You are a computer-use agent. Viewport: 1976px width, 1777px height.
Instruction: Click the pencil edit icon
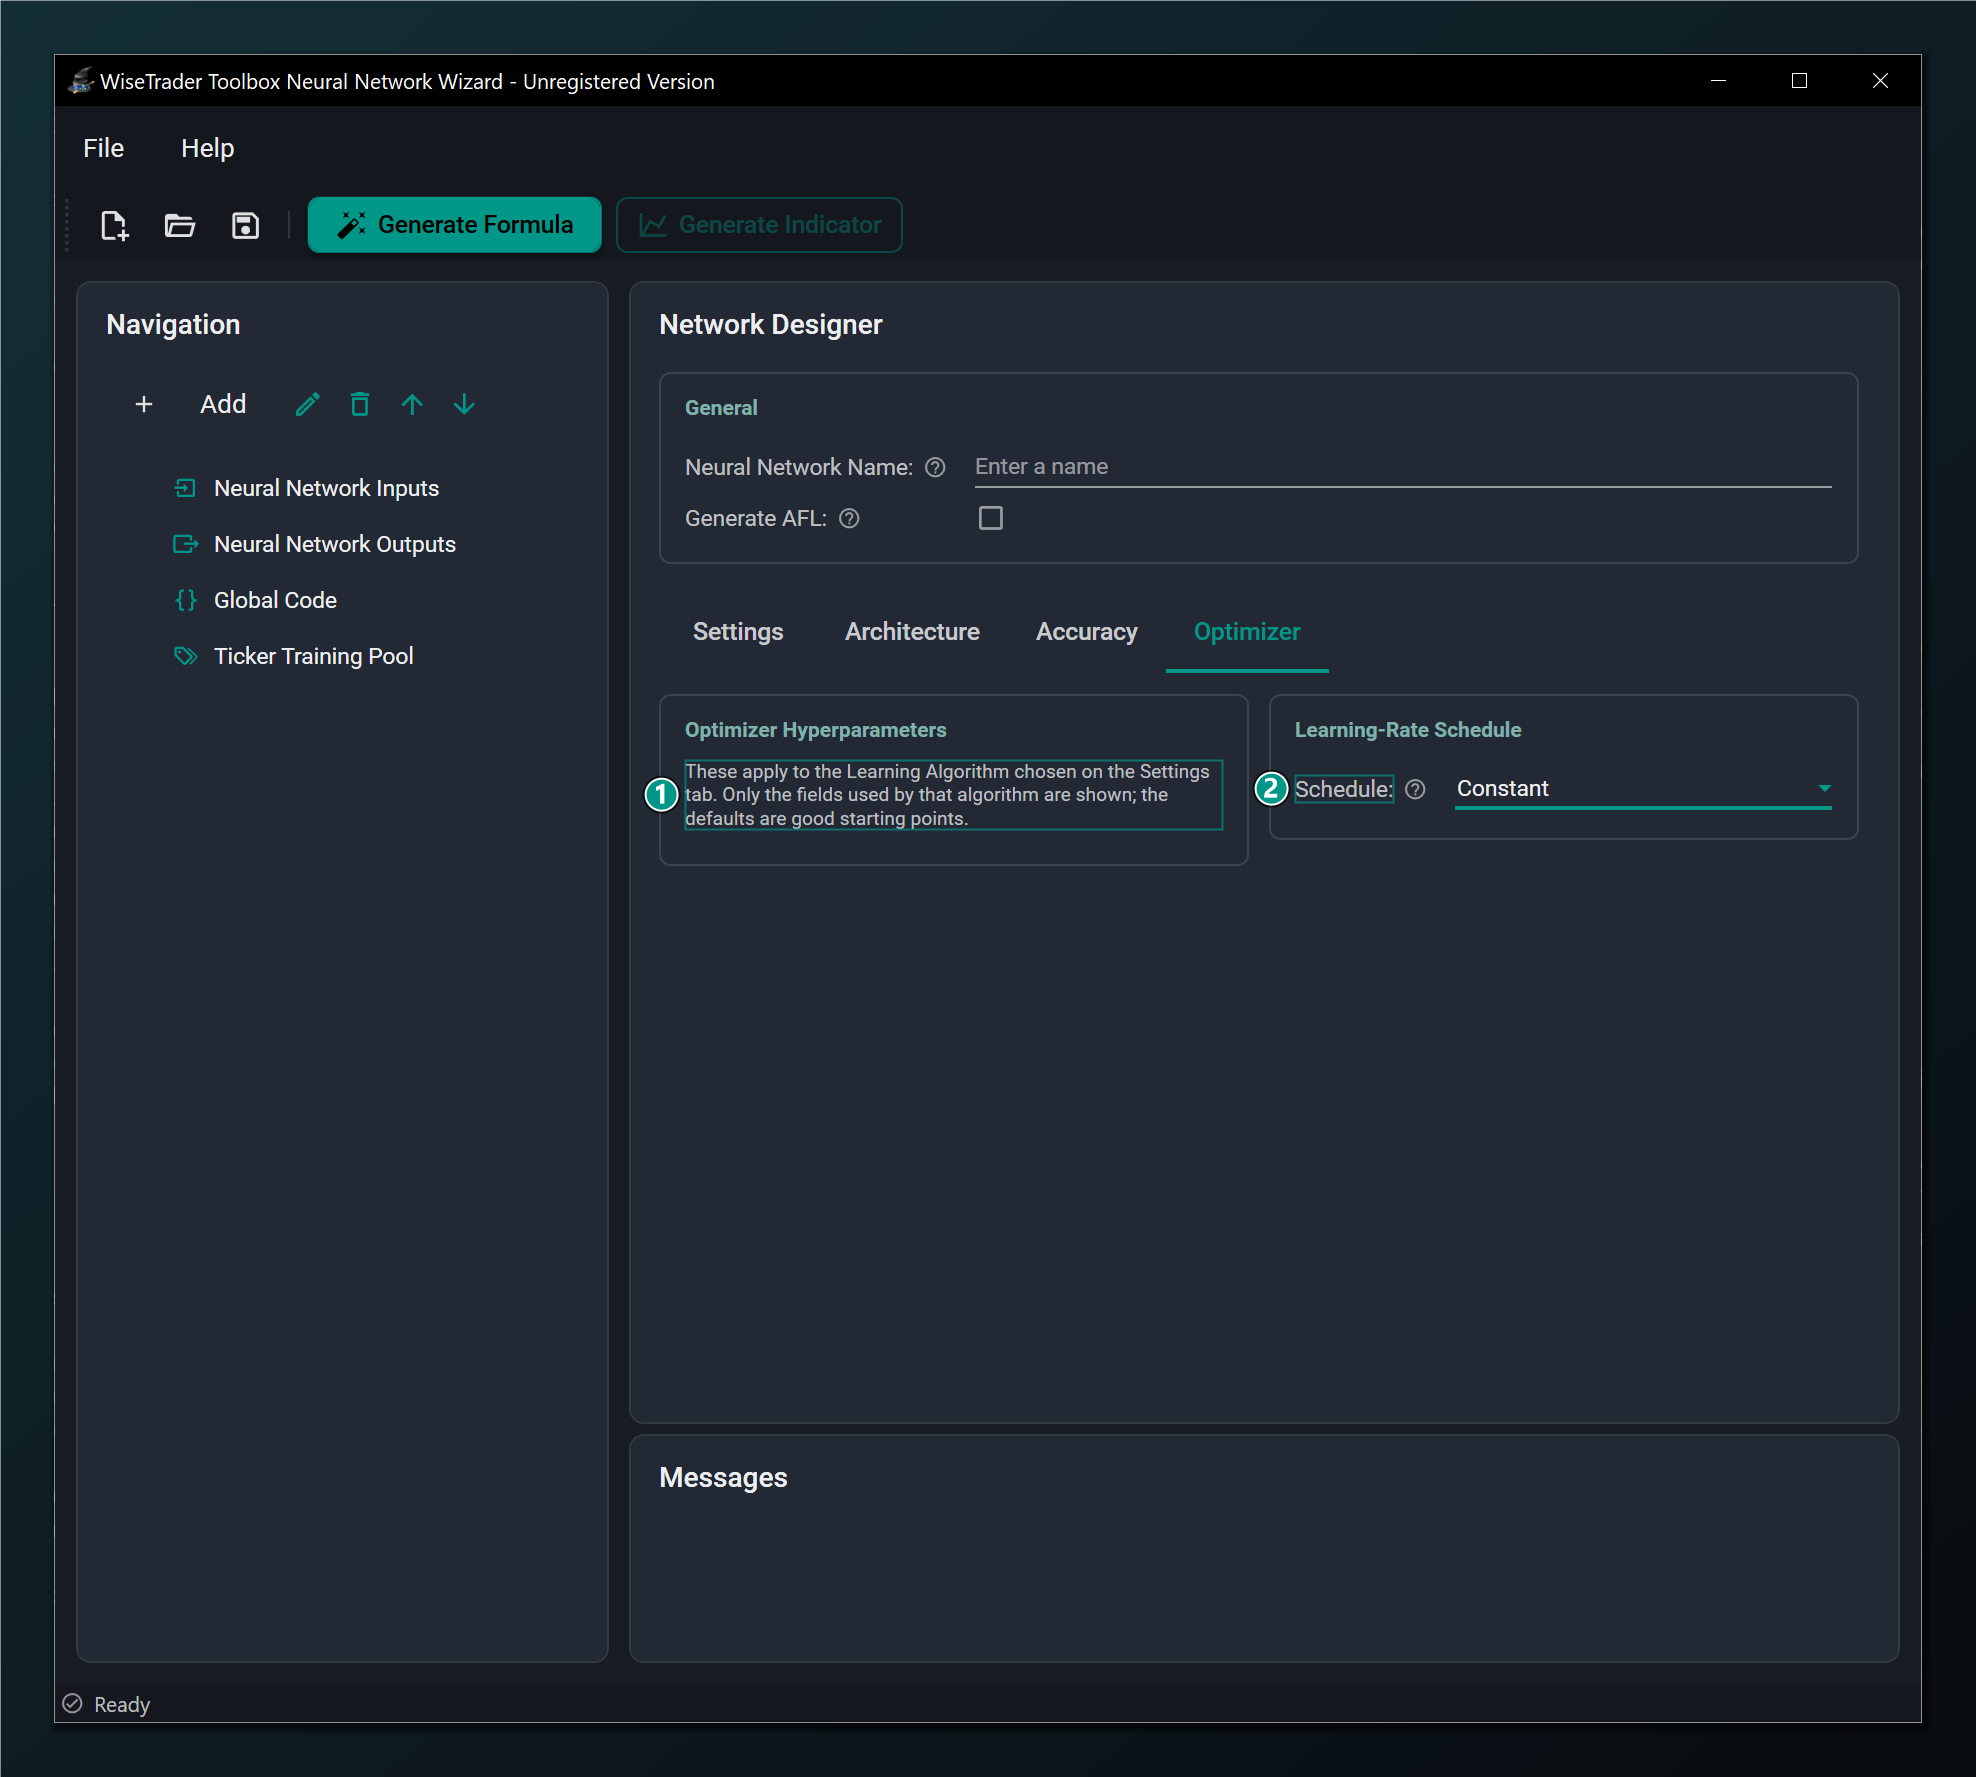click(308, 404)
